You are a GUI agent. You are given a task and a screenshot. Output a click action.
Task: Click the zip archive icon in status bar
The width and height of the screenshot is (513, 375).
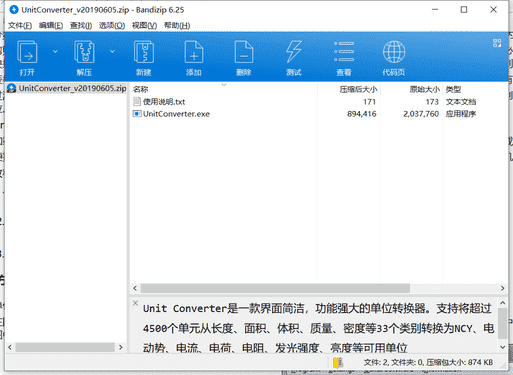[338, 362]
